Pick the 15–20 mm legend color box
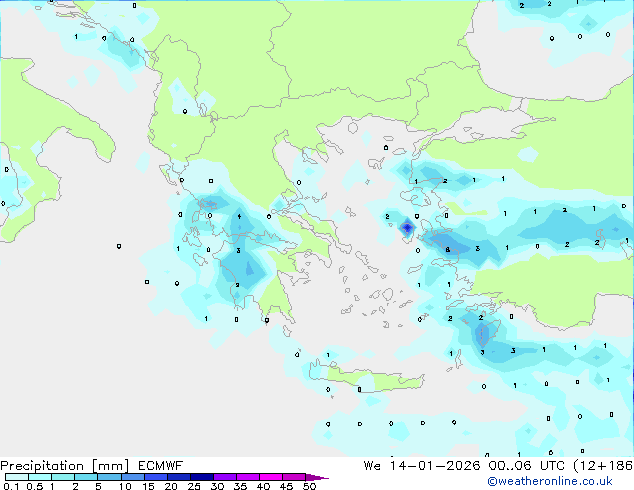The width and height of the screenshot is (634, 490). tap(155, 477)
